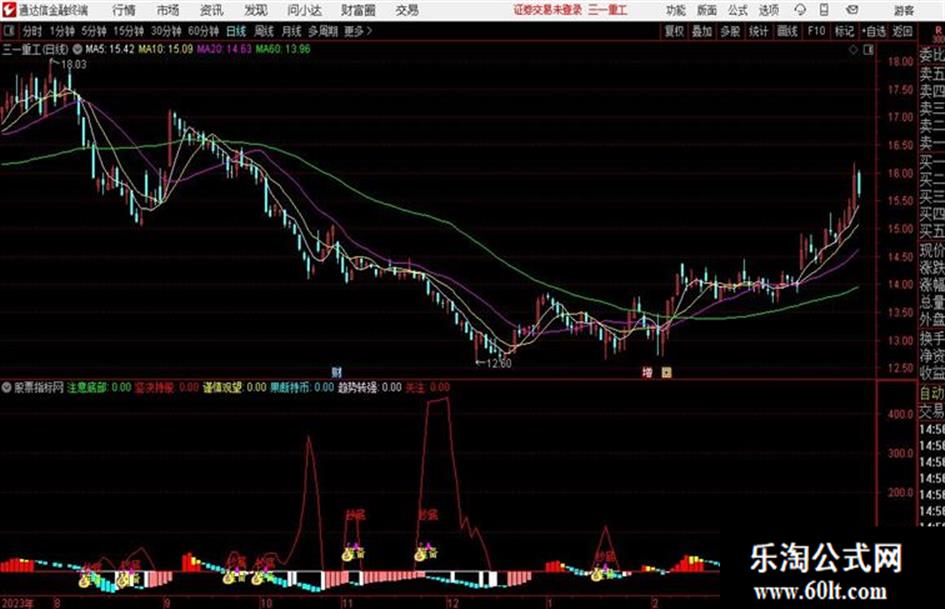Switch to 30分钟 period tab

(x=166, y=31)
